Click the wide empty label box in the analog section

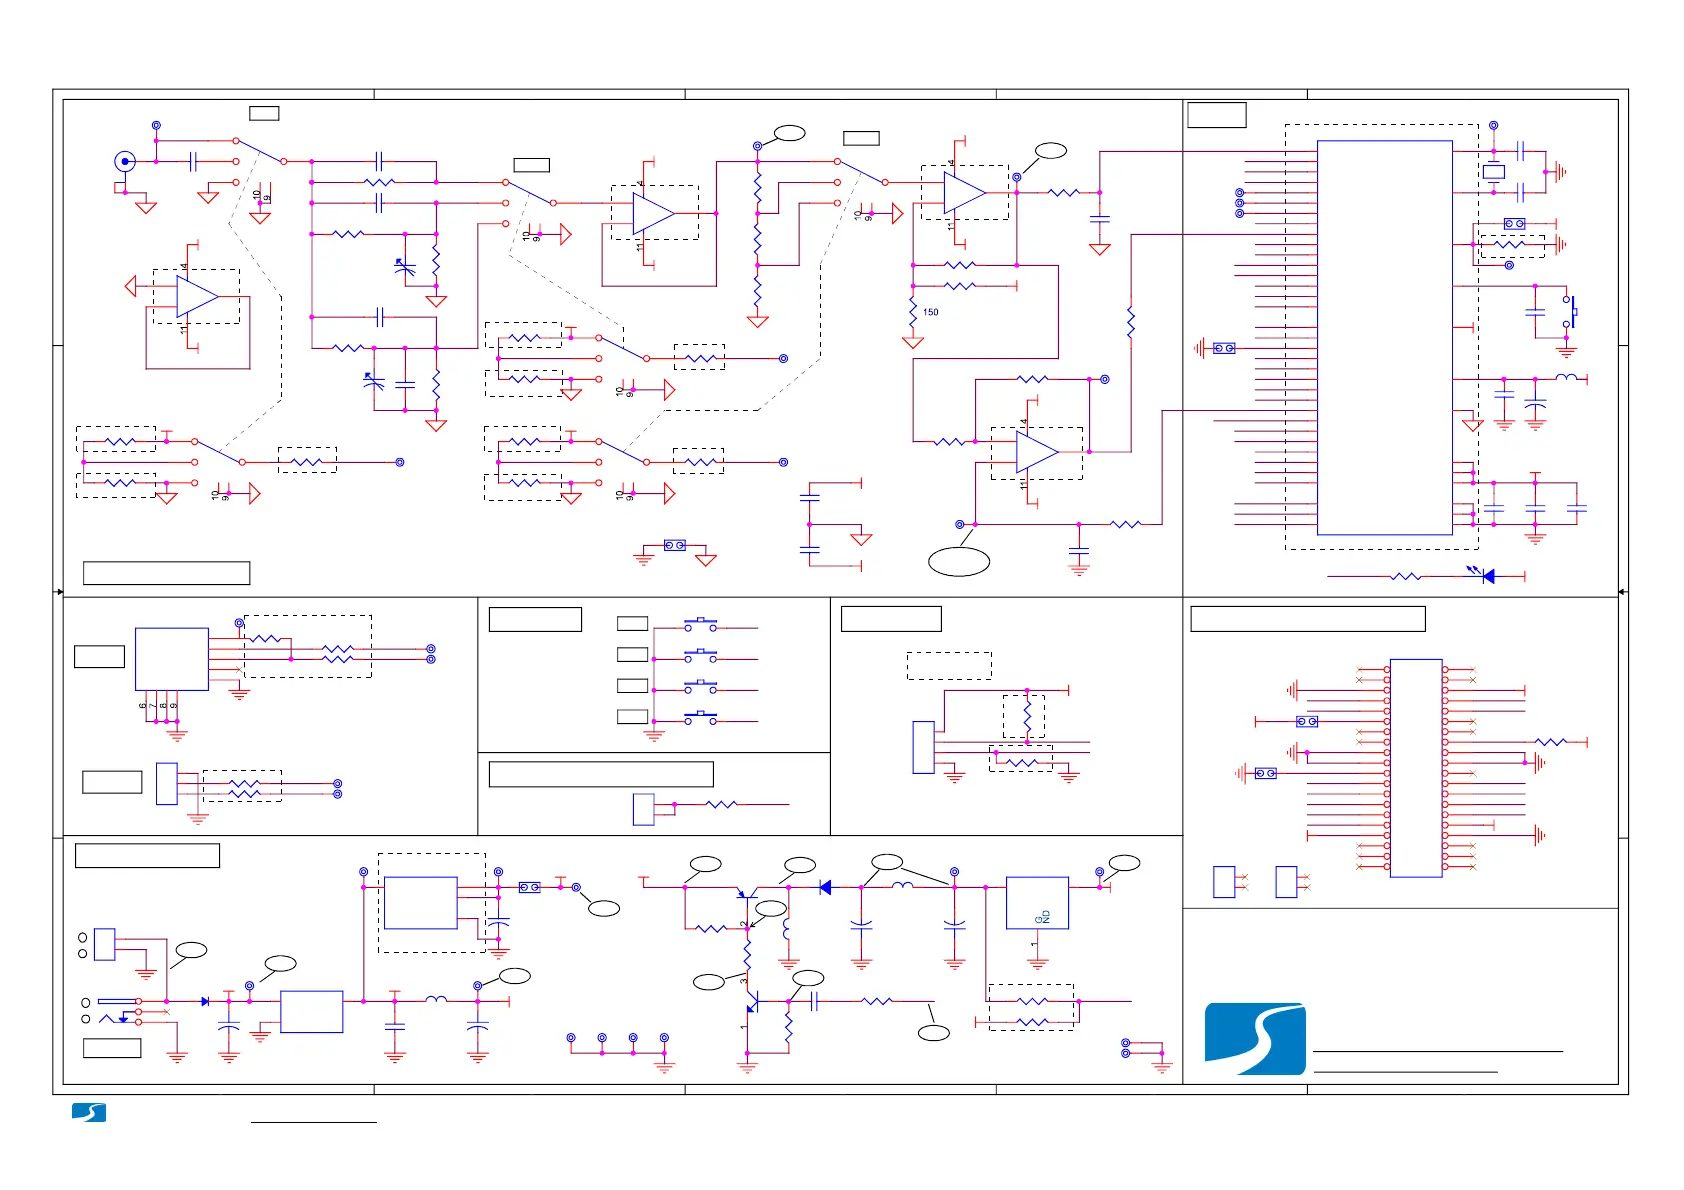pyautogui.click(x=166, y=573)
